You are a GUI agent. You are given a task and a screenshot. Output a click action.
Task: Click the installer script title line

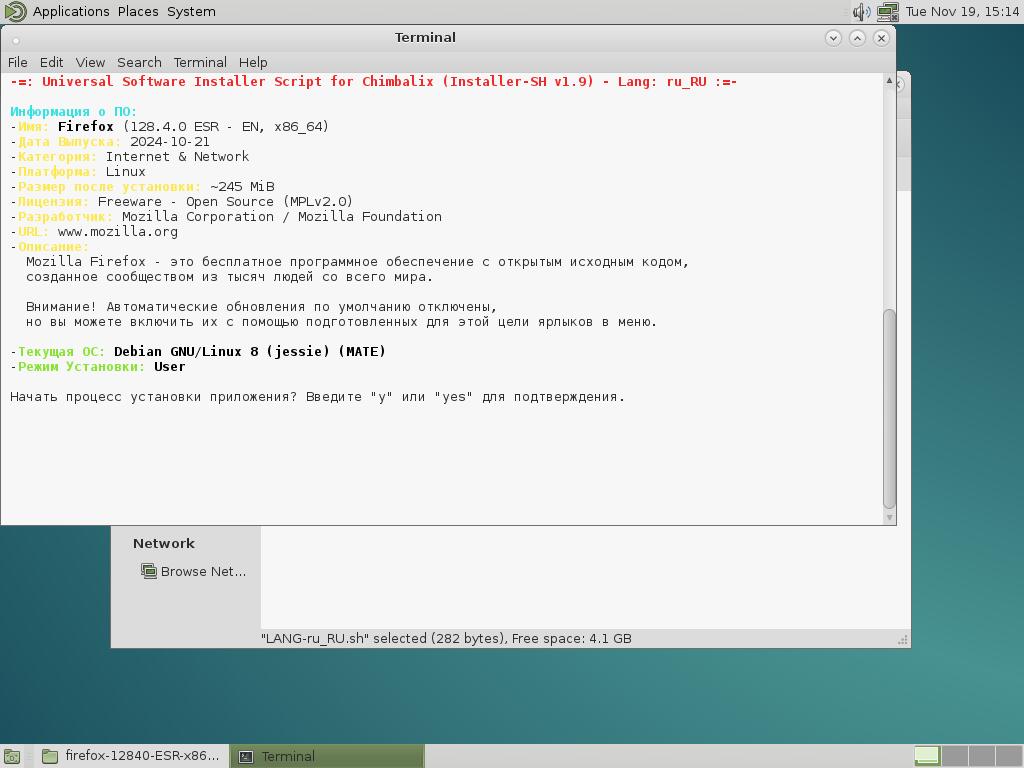374,82
